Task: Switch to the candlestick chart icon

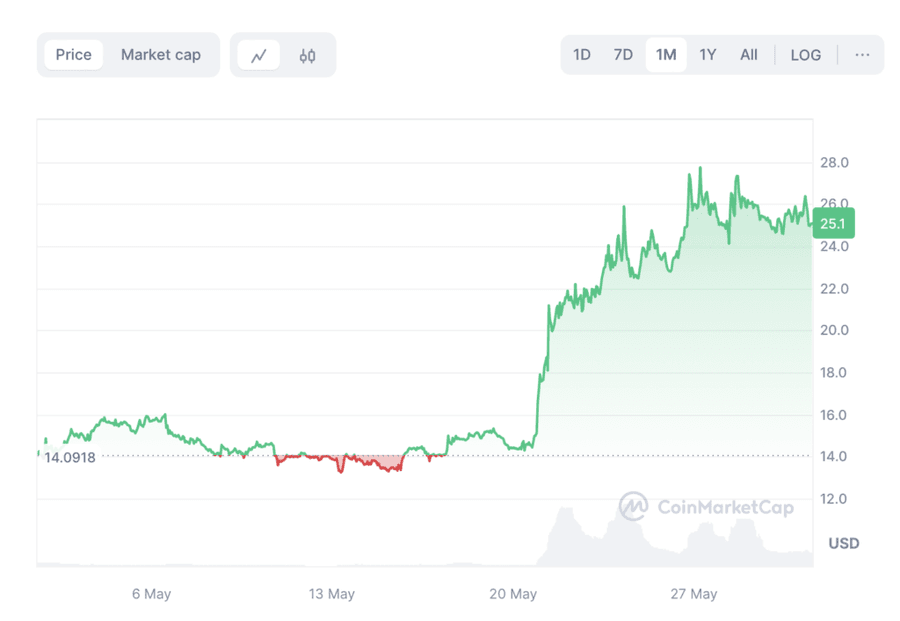Action: pyautogui.click(x=306, y=55)
